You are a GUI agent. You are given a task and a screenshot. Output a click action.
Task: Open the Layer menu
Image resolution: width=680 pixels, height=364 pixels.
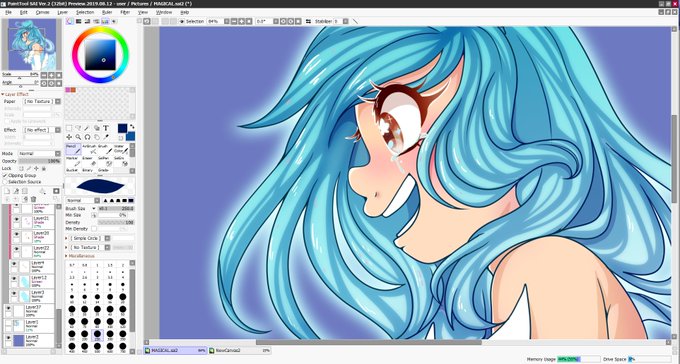point(62,12)
